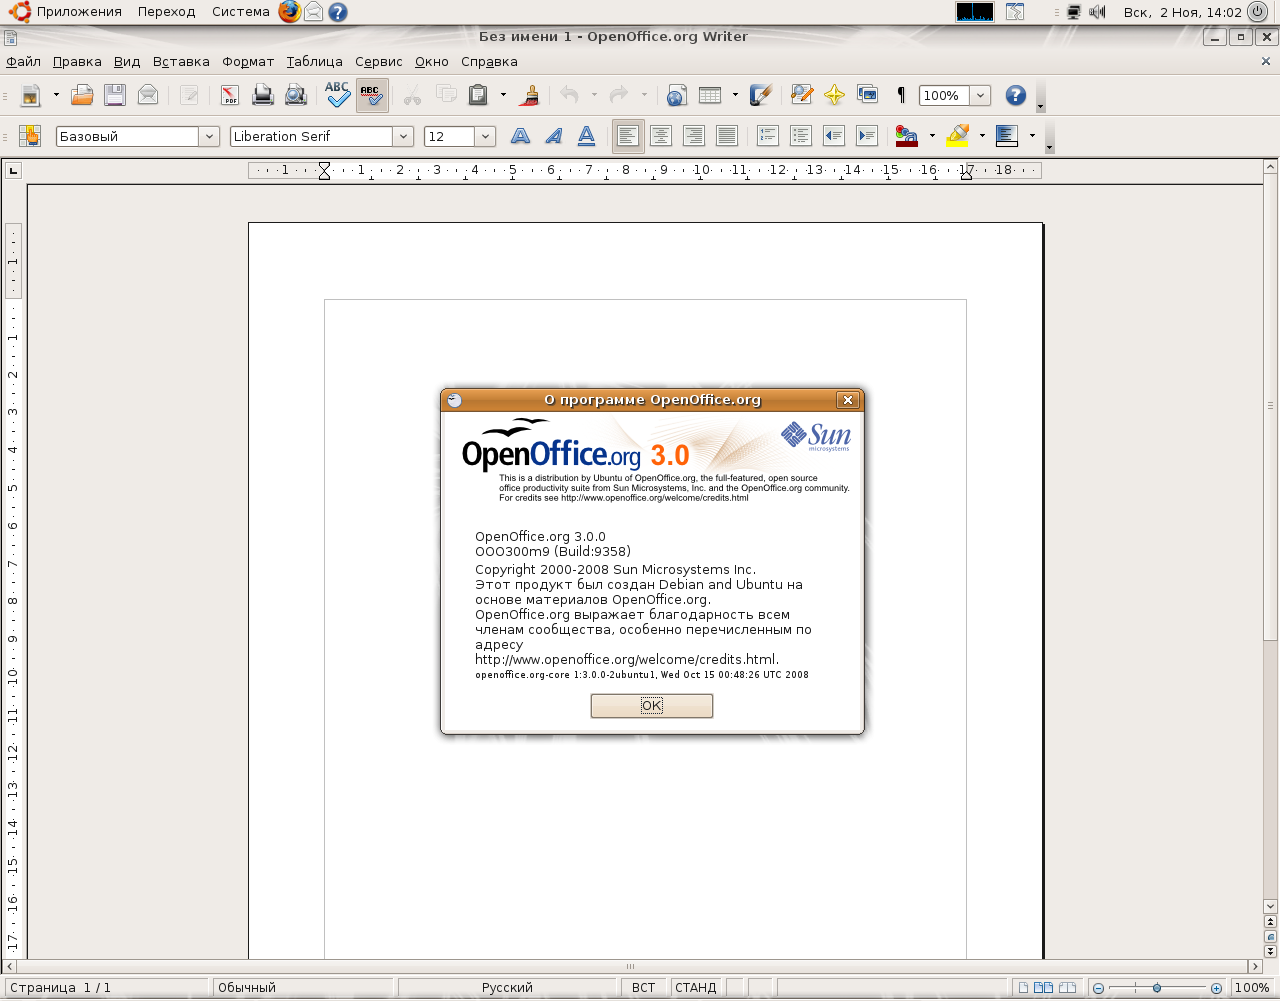Screen dimensions: 1280x1001
Task: Run the Spelling and Grammar check icon
Action: click(x=337, y=95)
